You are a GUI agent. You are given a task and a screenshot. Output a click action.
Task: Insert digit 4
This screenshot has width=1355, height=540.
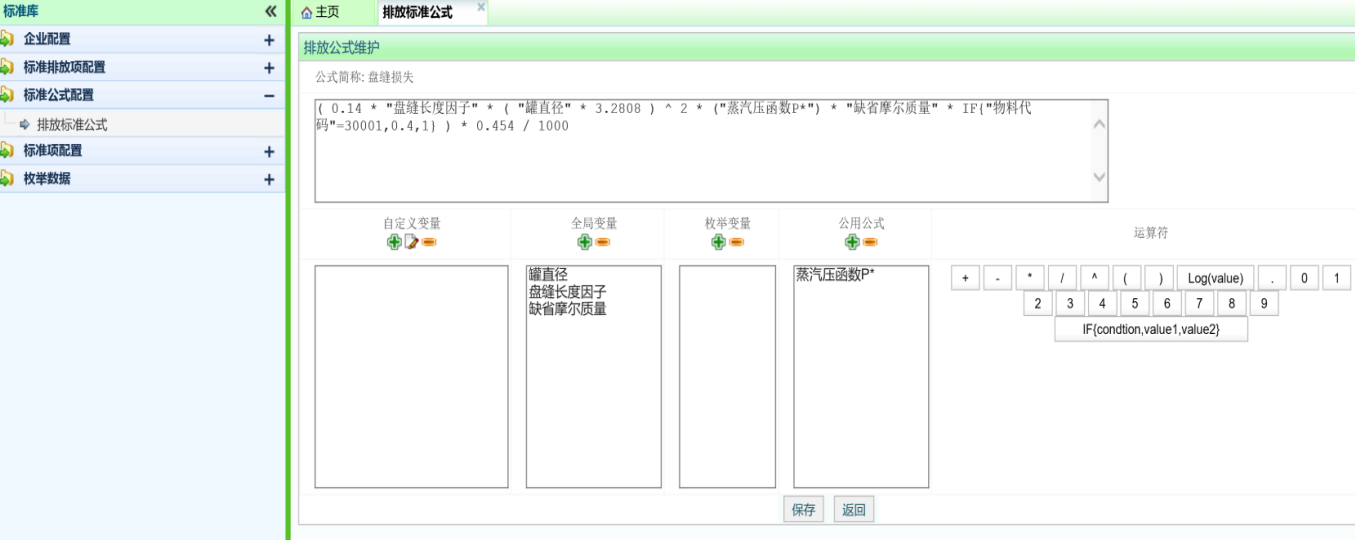tap(1102, 304)
